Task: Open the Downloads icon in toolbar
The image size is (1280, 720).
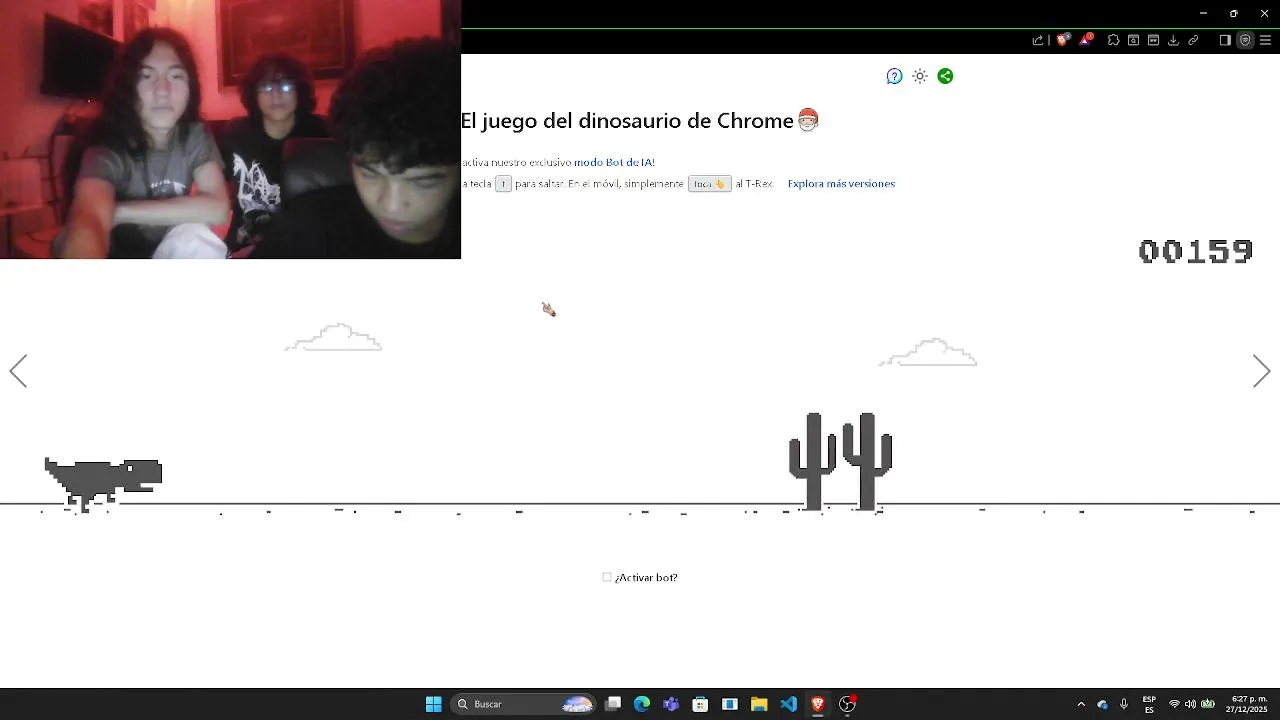Action: 1173,40
